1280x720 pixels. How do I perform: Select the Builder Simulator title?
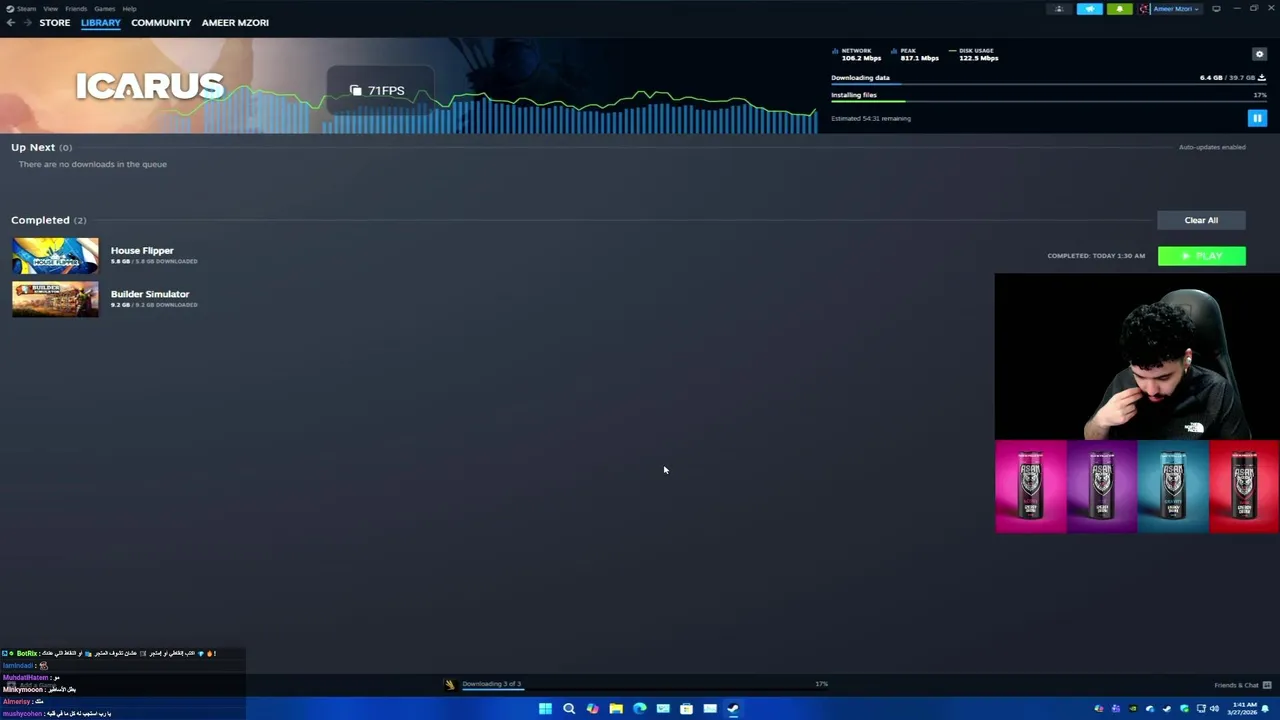[x=150, y=294]
